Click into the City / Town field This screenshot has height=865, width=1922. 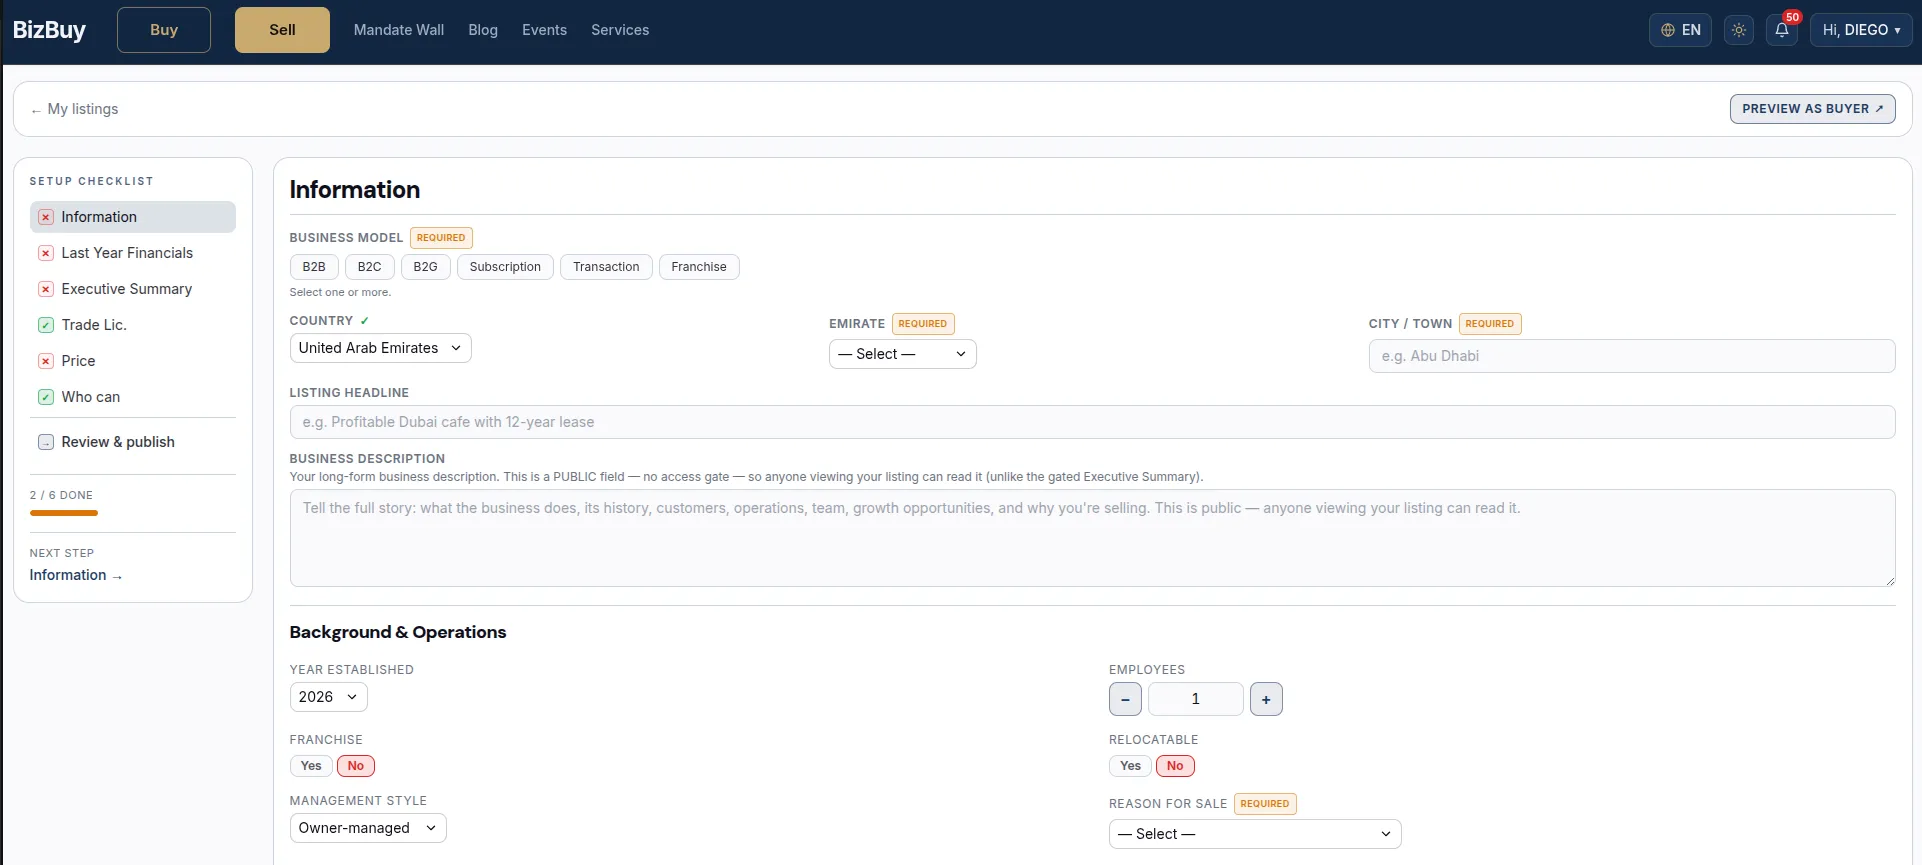pos(1632,356)
